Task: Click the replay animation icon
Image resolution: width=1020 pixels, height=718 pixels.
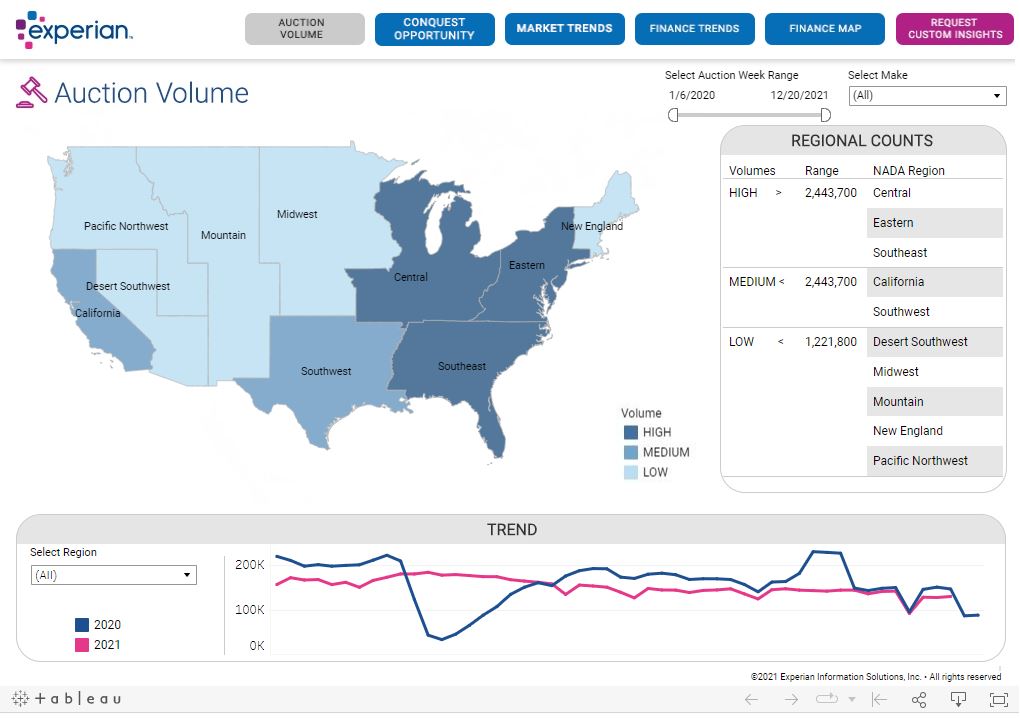Action: point(826,700)
